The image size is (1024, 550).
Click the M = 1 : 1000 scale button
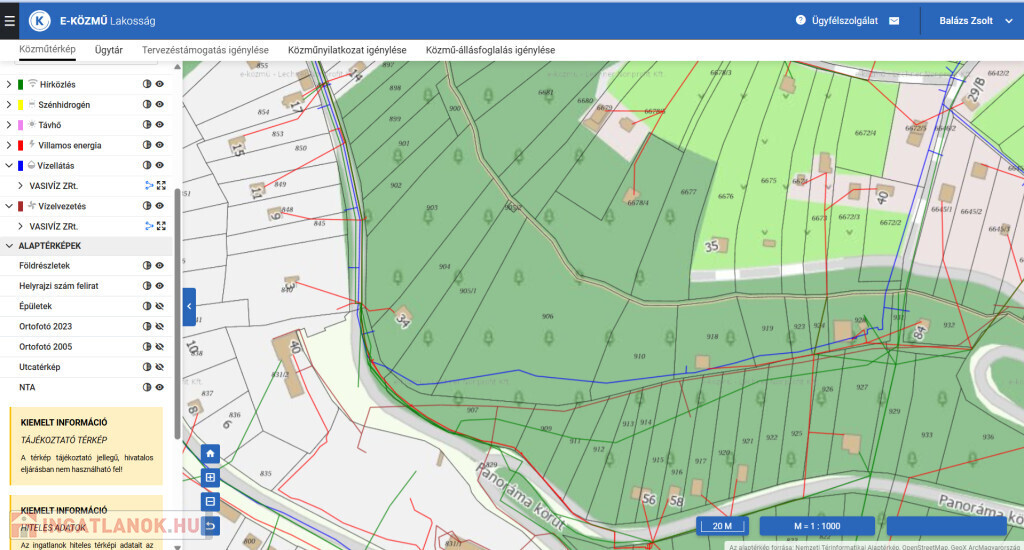[x=816, y=526]
